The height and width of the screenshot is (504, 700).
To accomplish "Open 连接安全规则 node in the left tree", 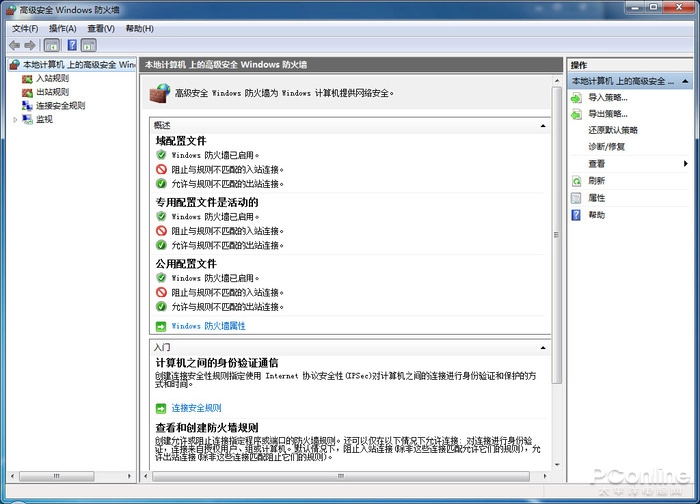I will click(x=60, y=105).
